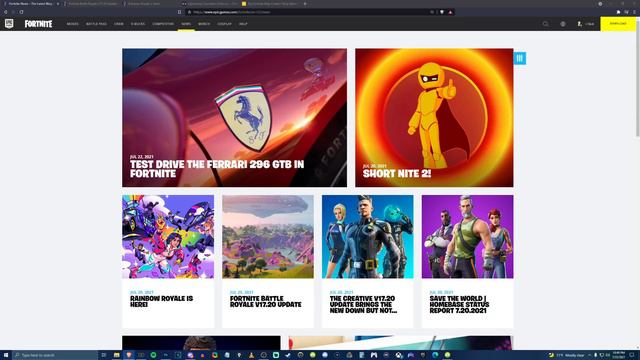
Task: Open Google Chrome from the taskbar
Action: point(215,355)
